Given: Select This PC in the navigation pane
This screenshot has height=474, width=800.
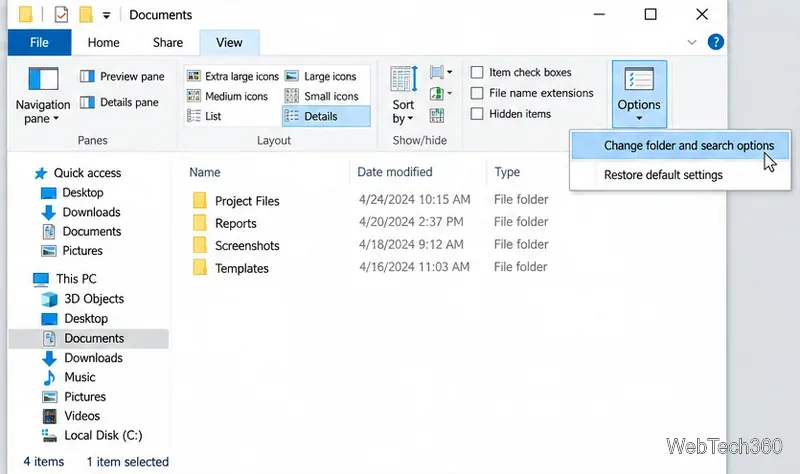Looking at the screenshot, I should (65, 279).
